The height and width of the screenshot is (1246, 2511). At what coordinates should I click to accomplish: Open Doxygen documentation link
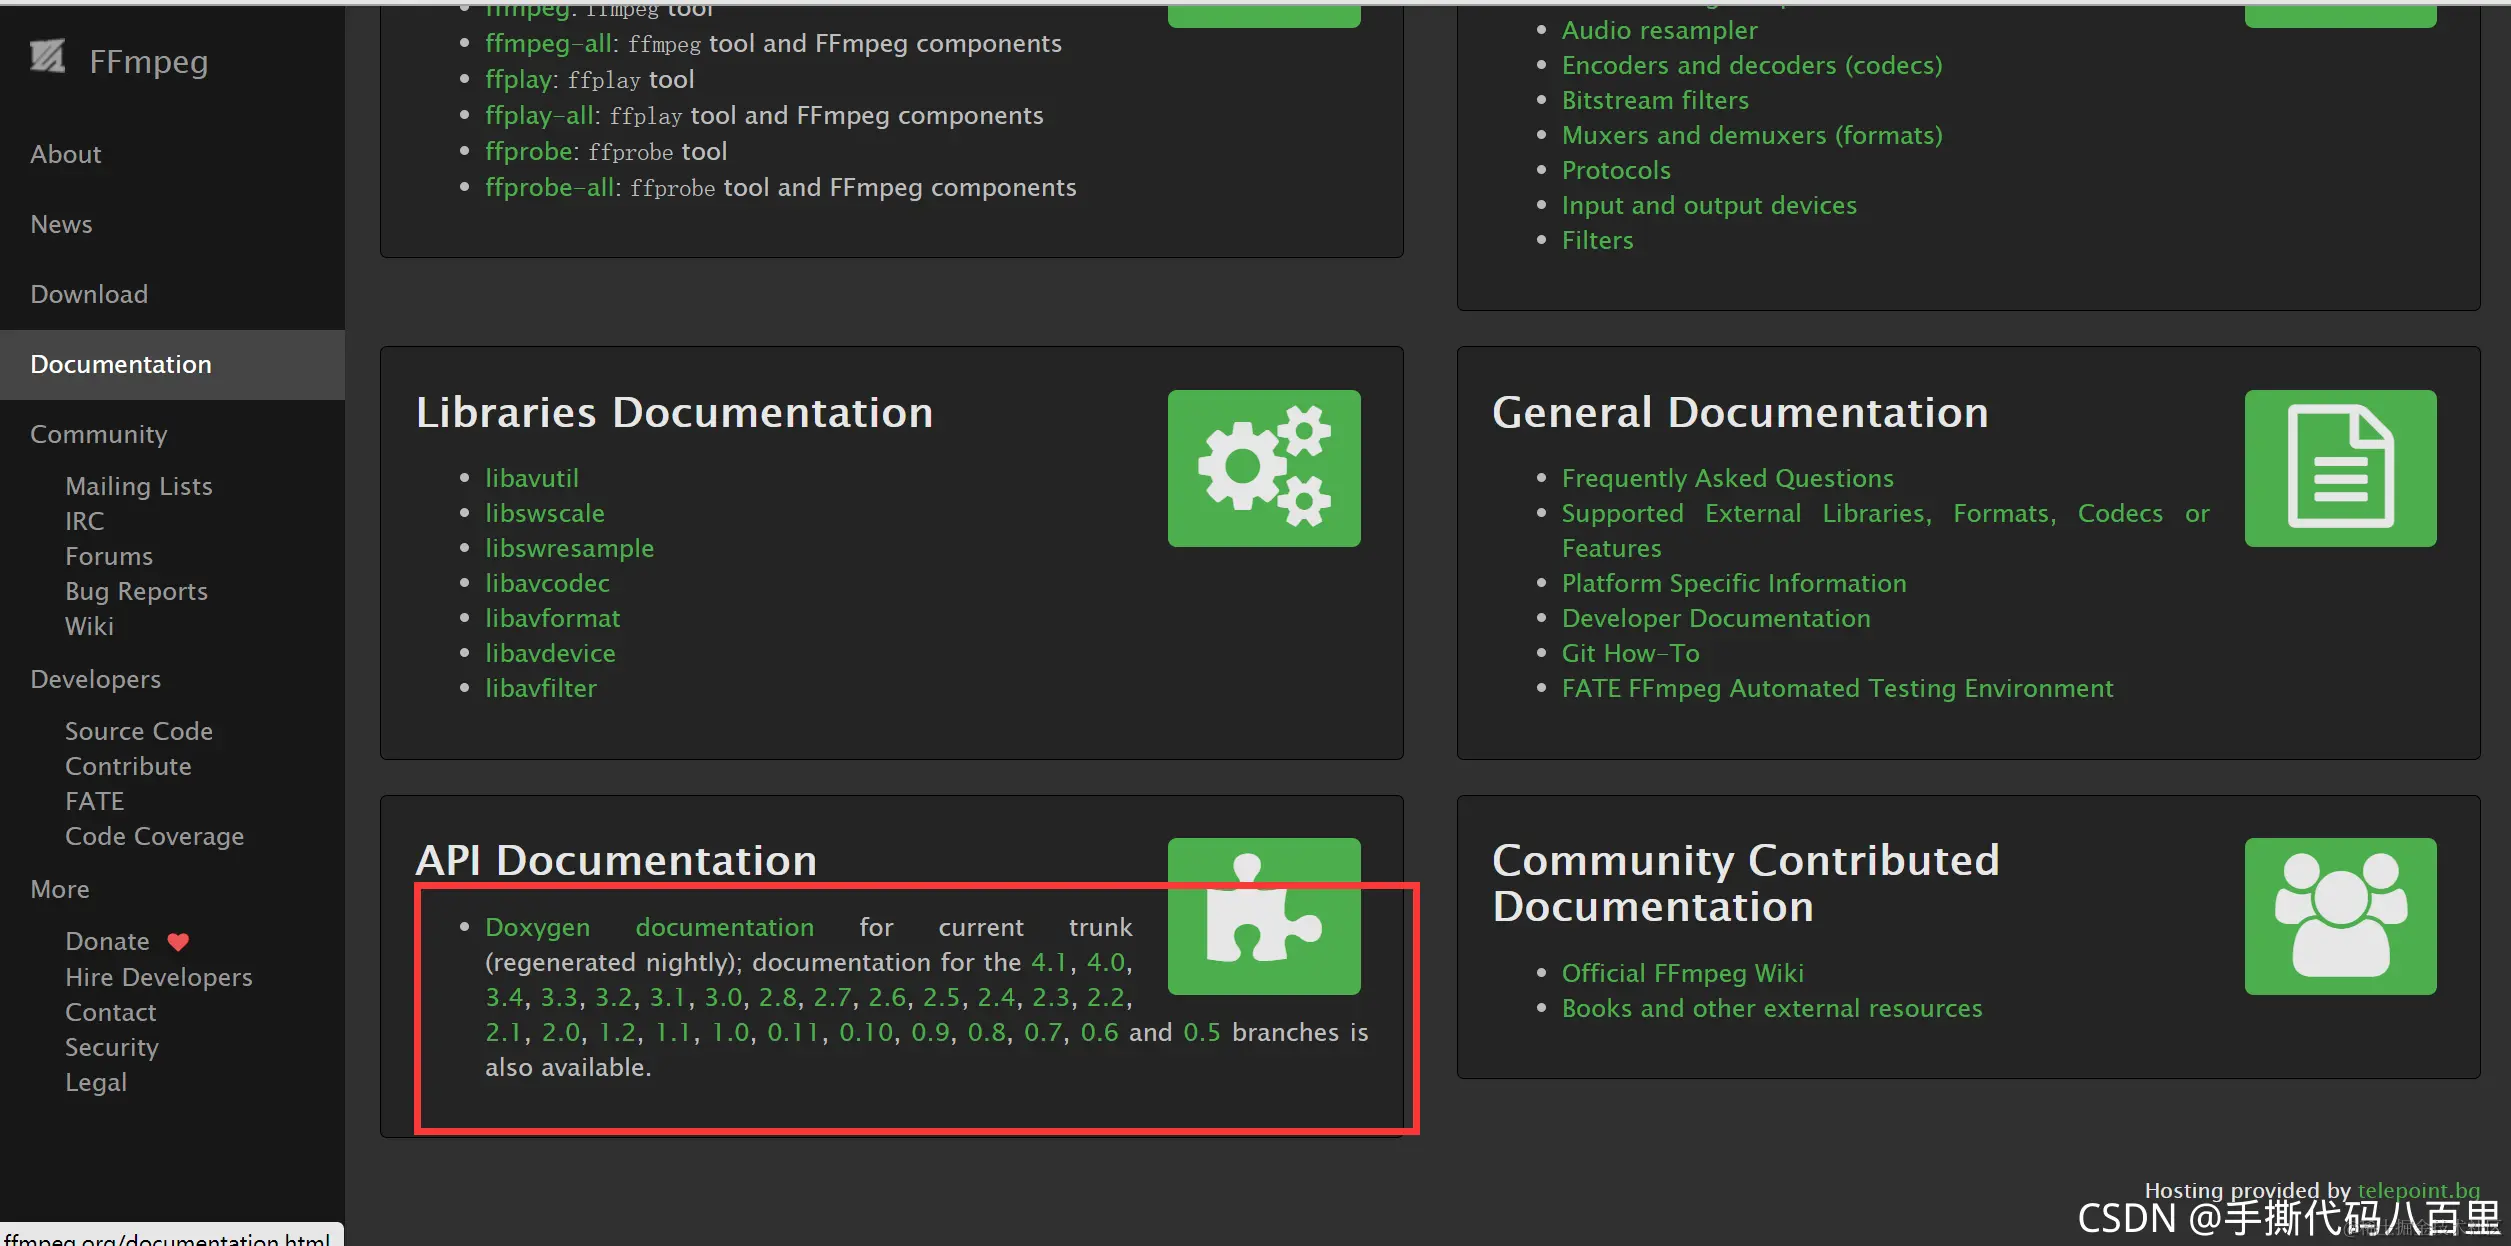650,927
